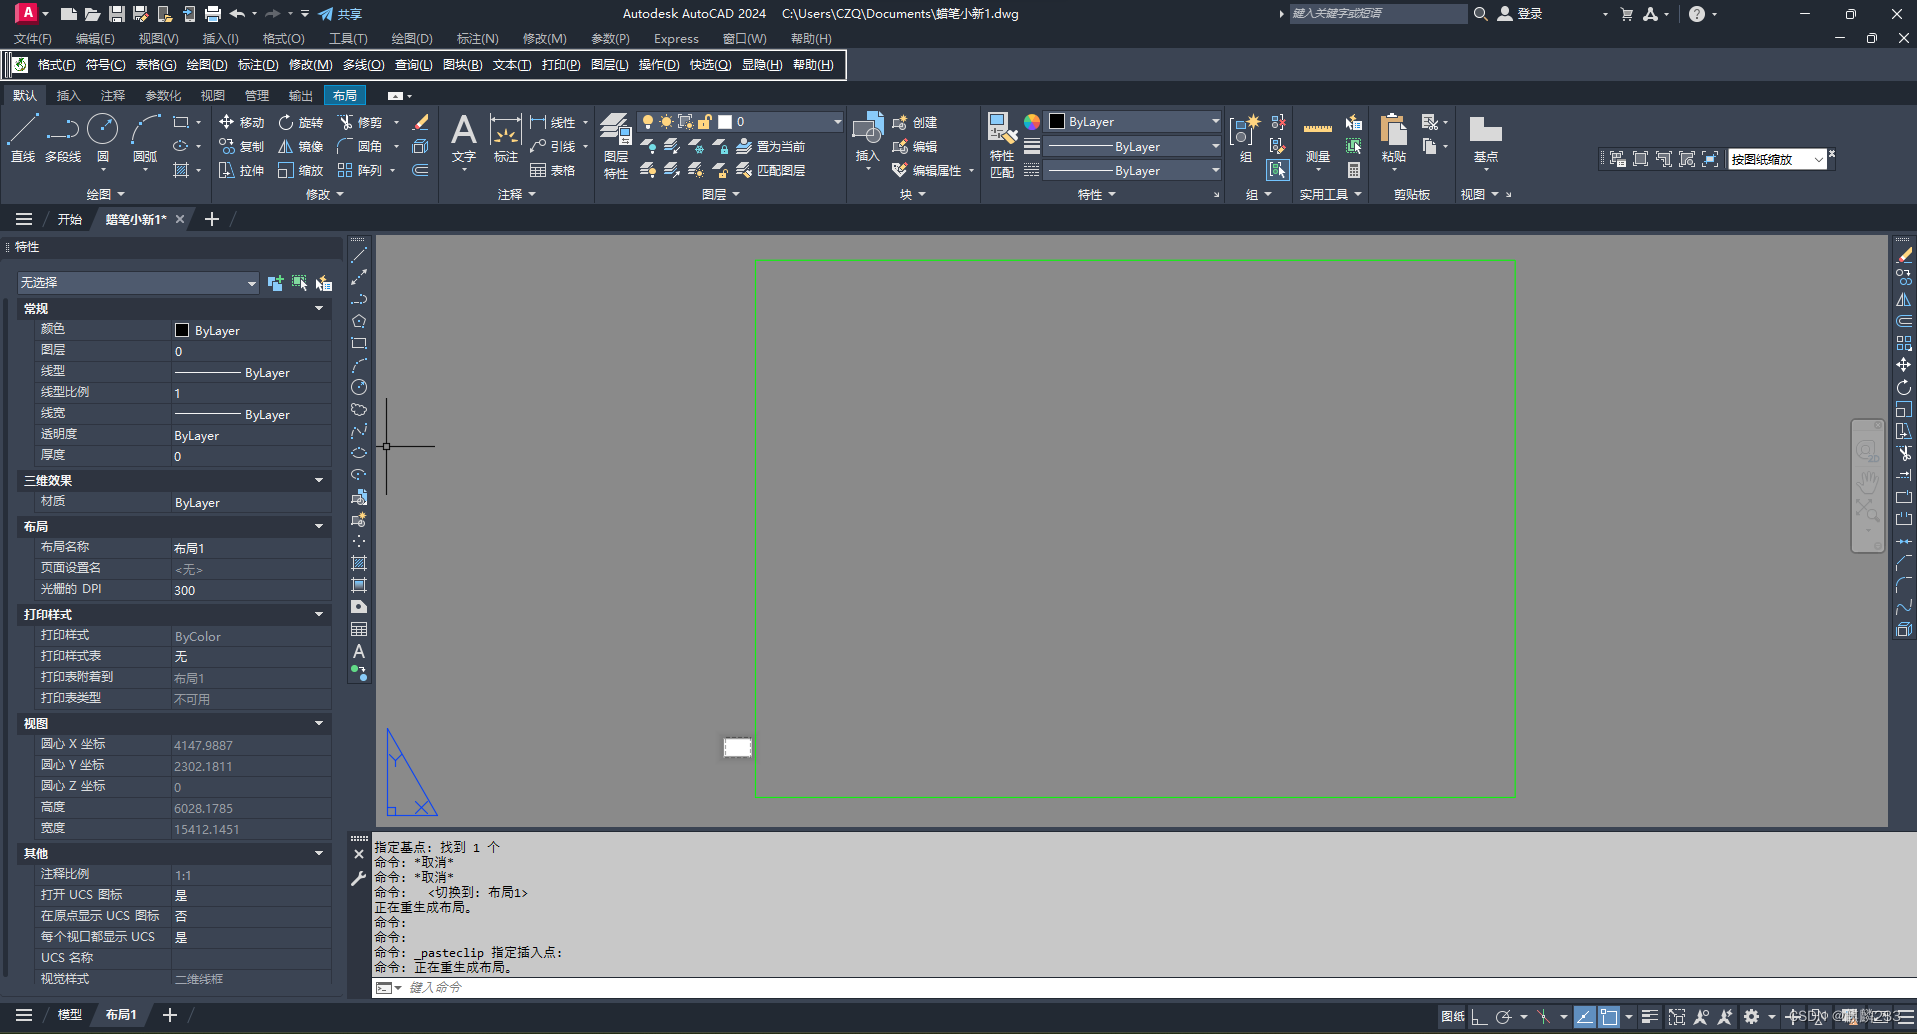
Task: Toggle polar tracking in status bar
Action: coord(1503,1017)
